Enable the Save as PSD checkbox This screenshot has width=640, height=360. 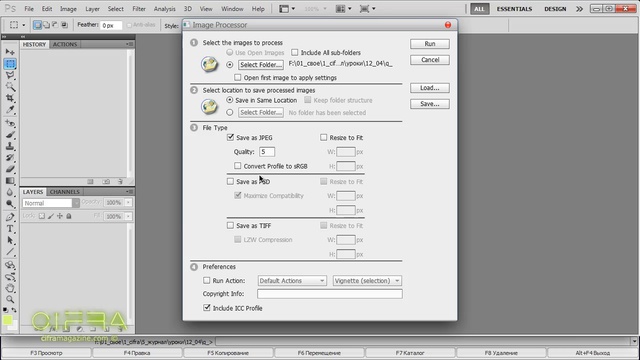click(230, 181)
